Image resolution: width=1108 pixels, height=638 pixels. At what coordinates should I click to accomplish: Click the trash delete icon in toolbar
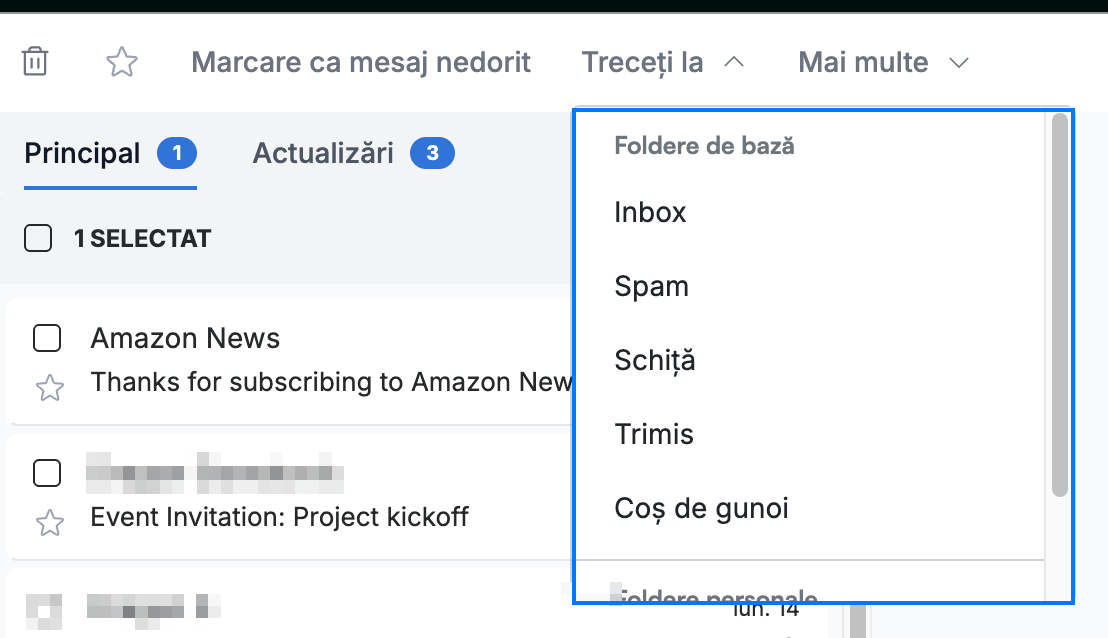coord(35,61)
